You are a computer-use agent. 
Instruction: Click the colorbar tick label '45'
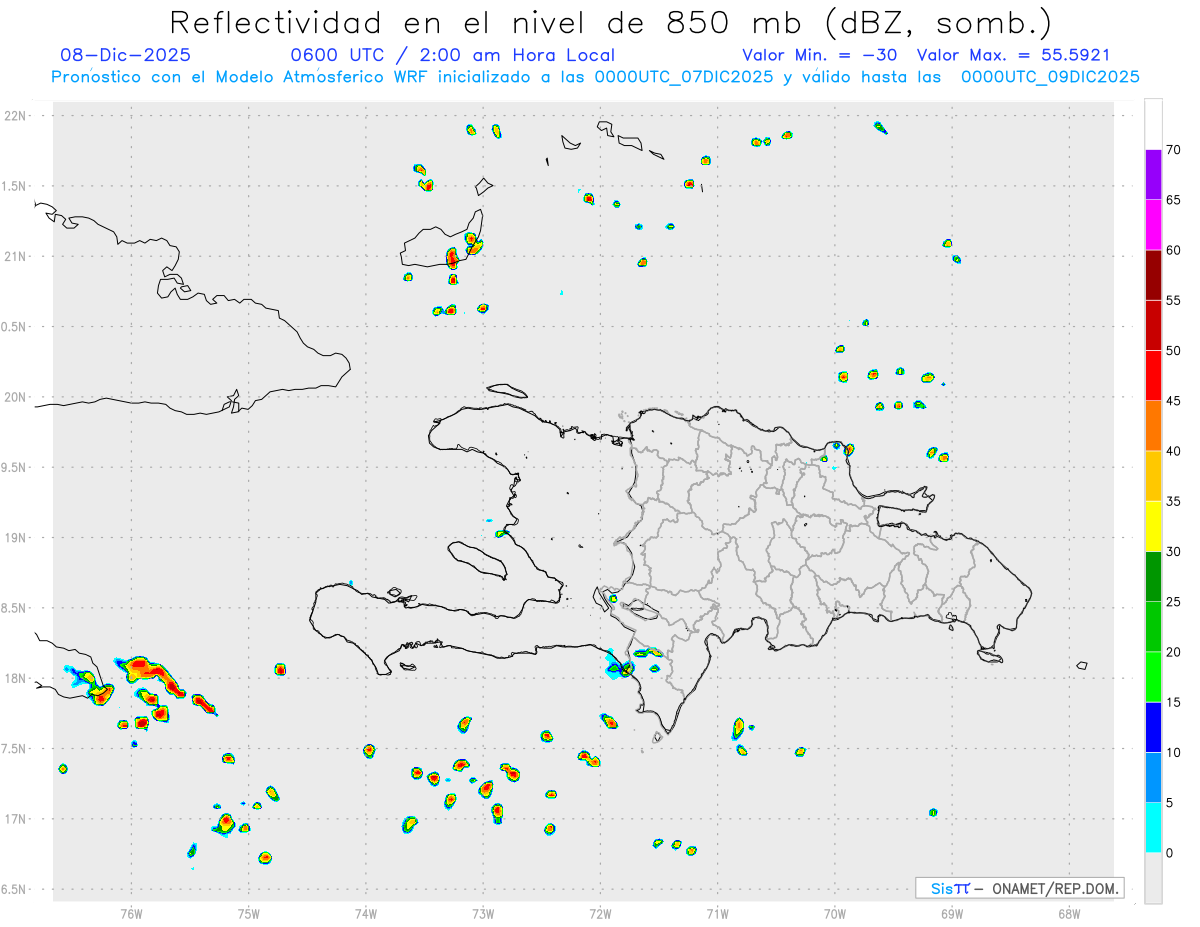coord(1173,401)
